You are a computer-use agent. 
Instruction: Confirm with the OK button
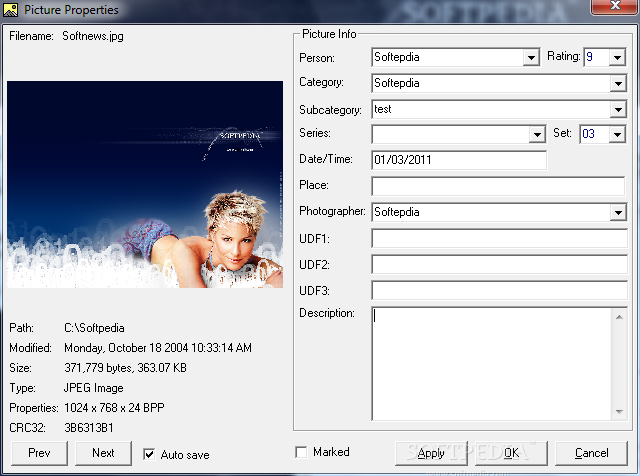[511, 453]
